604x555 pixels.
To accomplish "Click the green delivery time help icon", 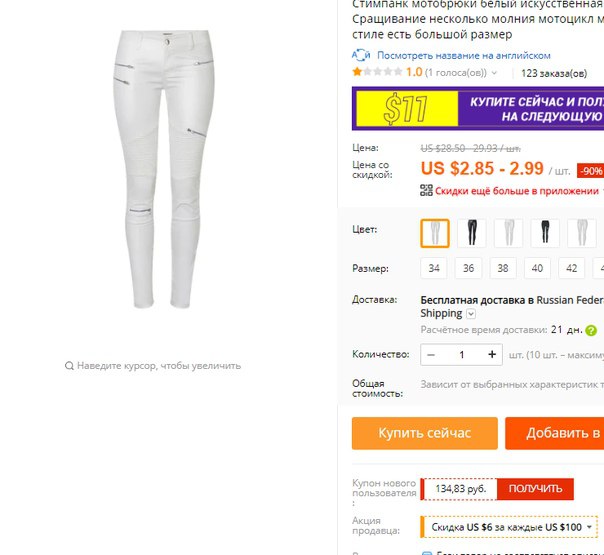I will (591, 330).
